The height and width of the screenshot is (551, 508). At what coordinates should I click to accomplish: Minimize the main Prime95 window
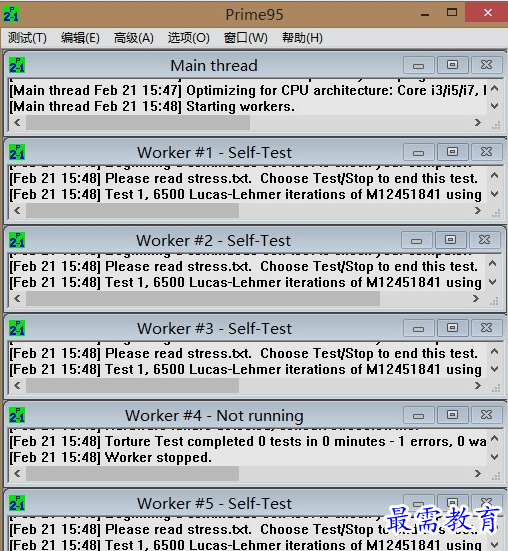425,14
